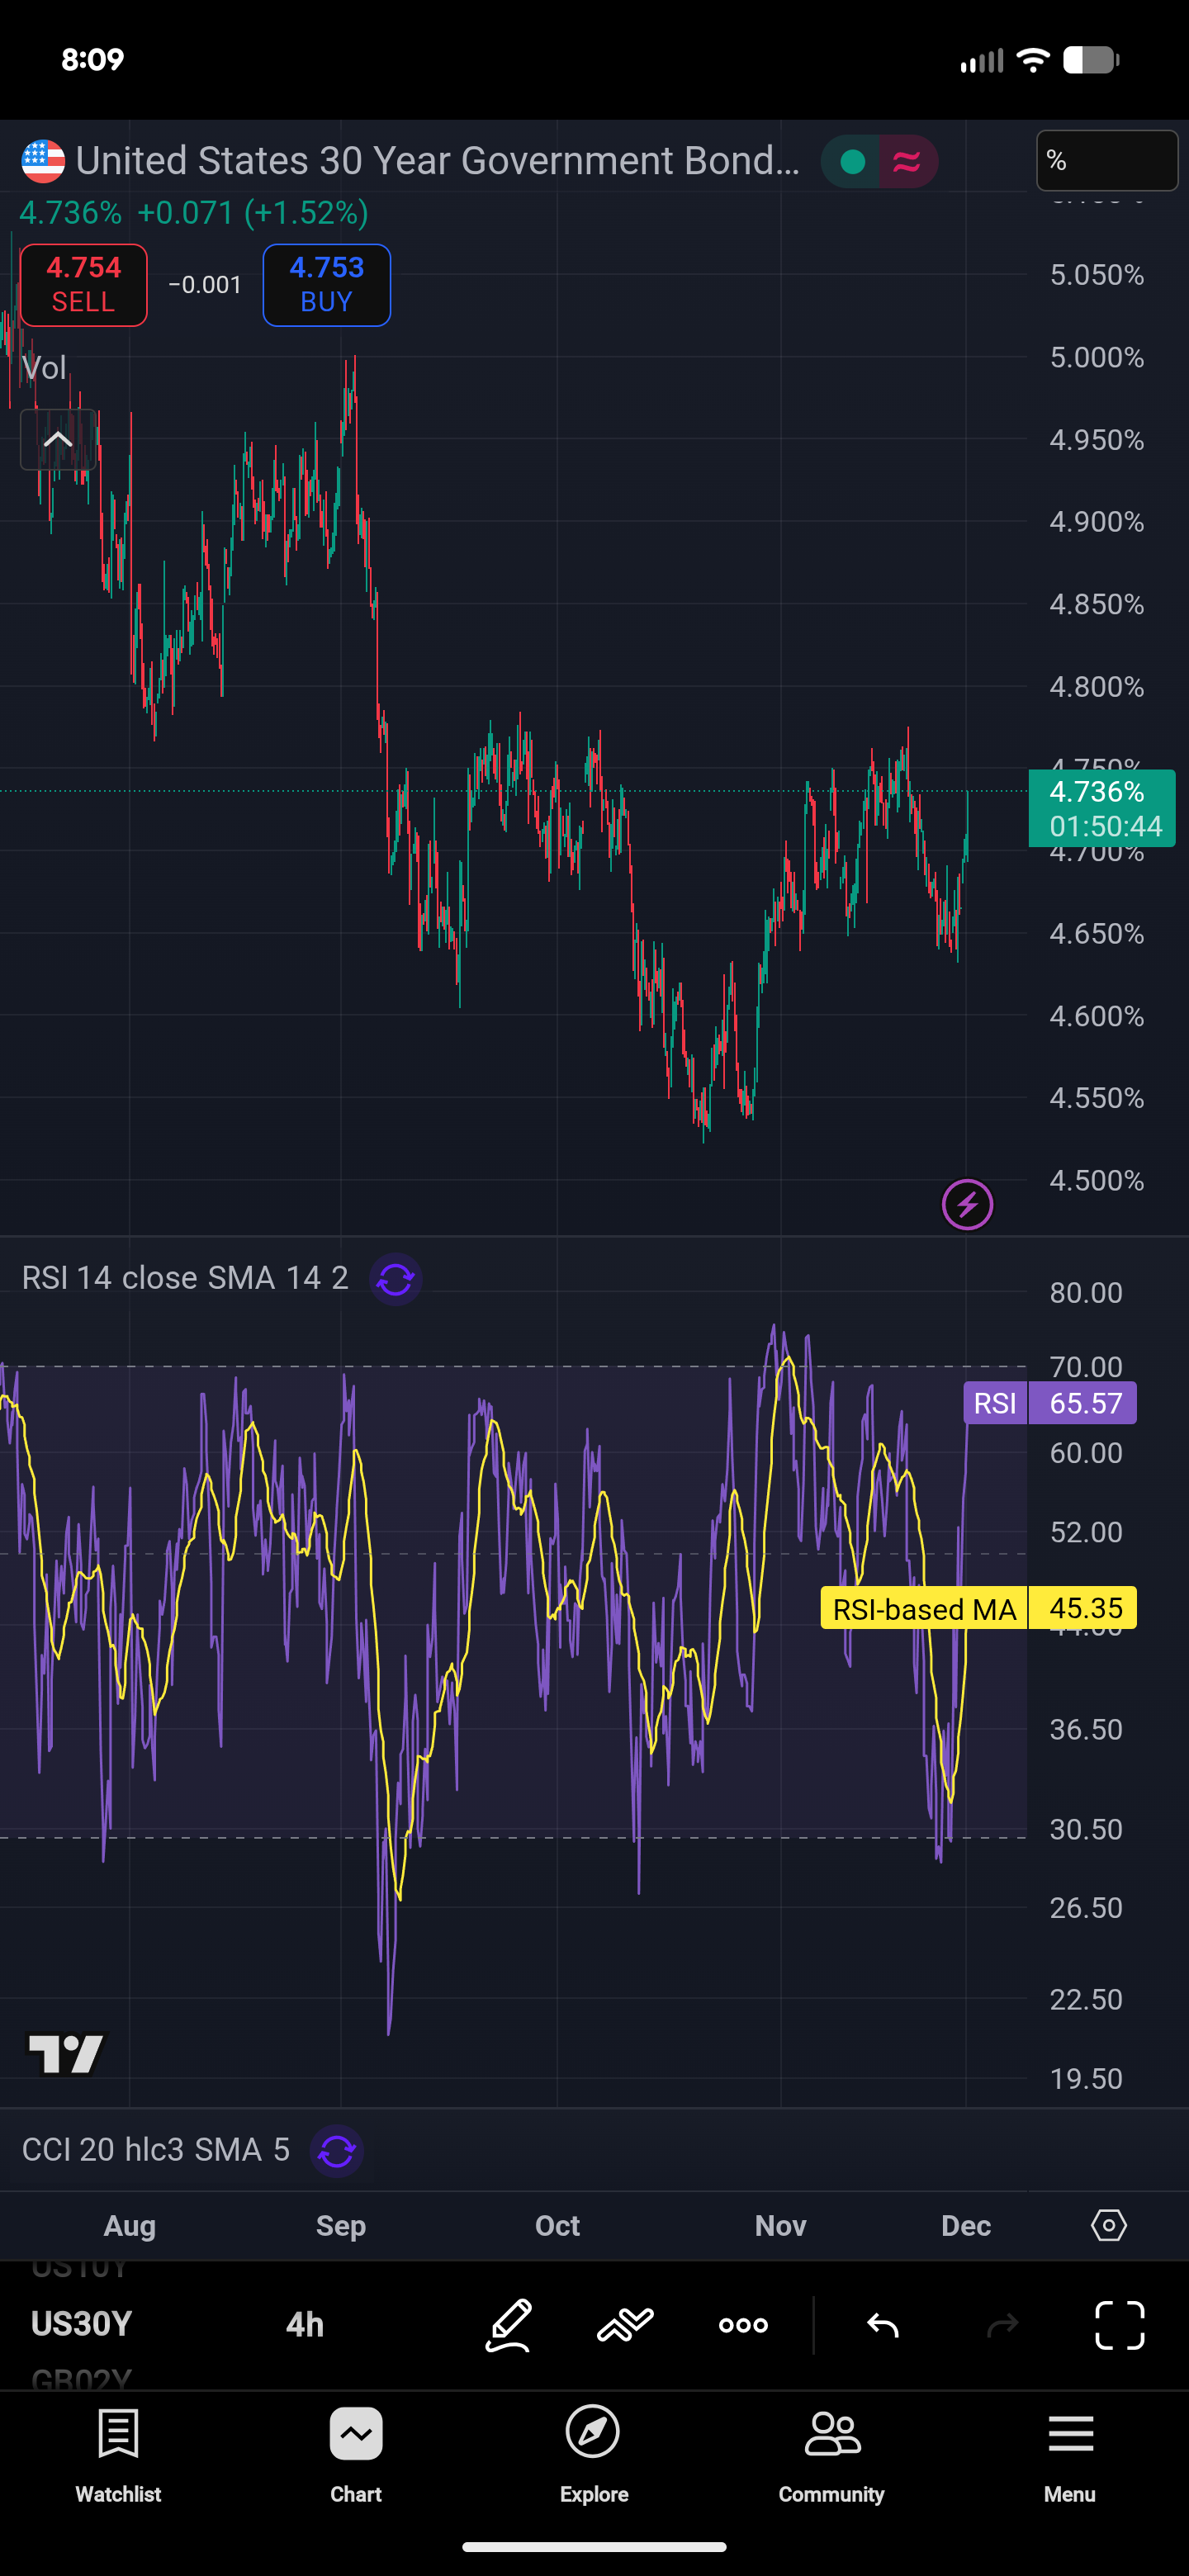Switch to the Chart tab
The height and width of the screenshot is (2576, 1189).
[356, 2455]
